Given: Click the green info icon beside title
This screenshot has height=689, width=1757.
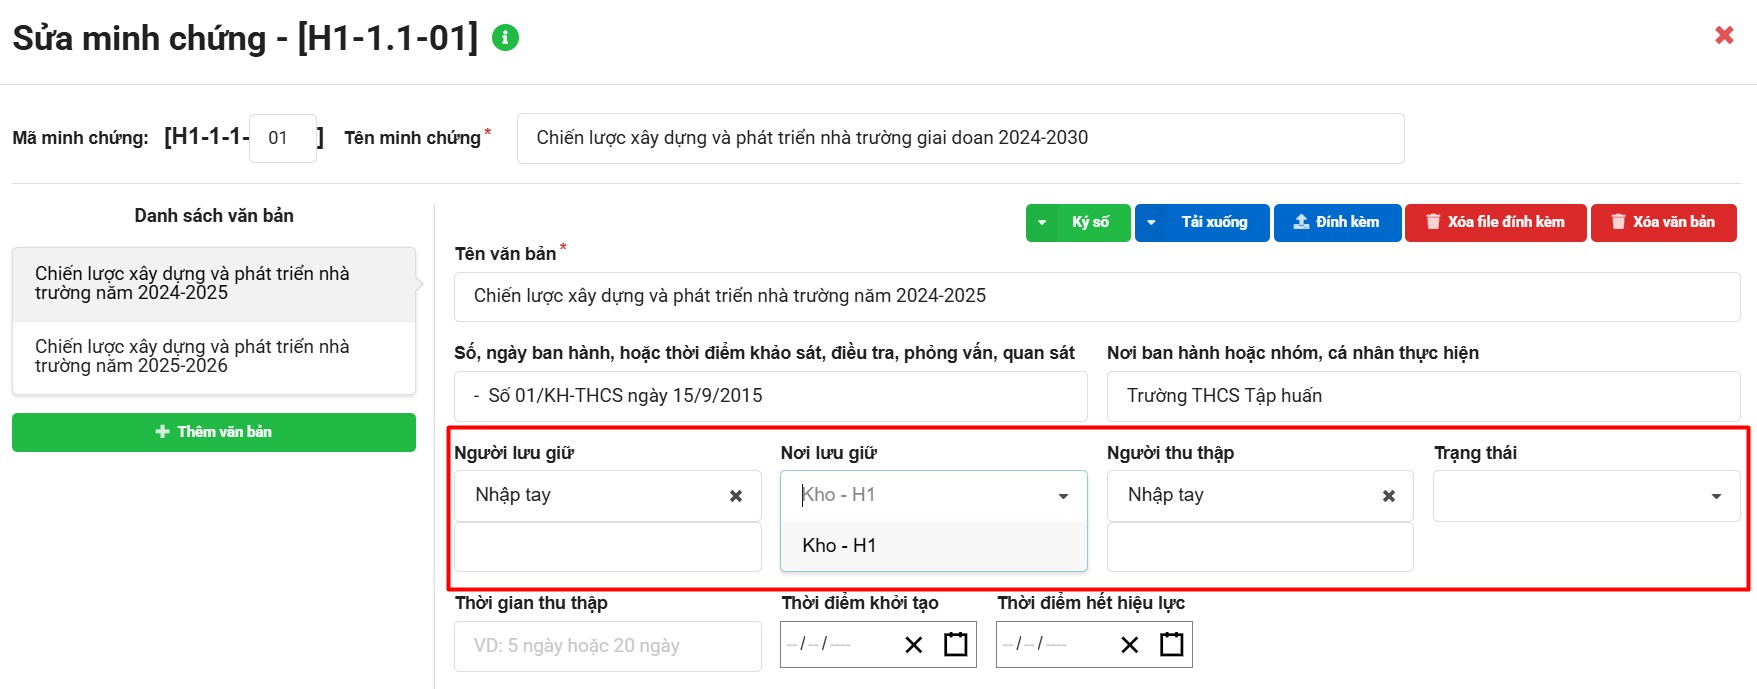Looking at the screenshot, I should coord(505,38).
